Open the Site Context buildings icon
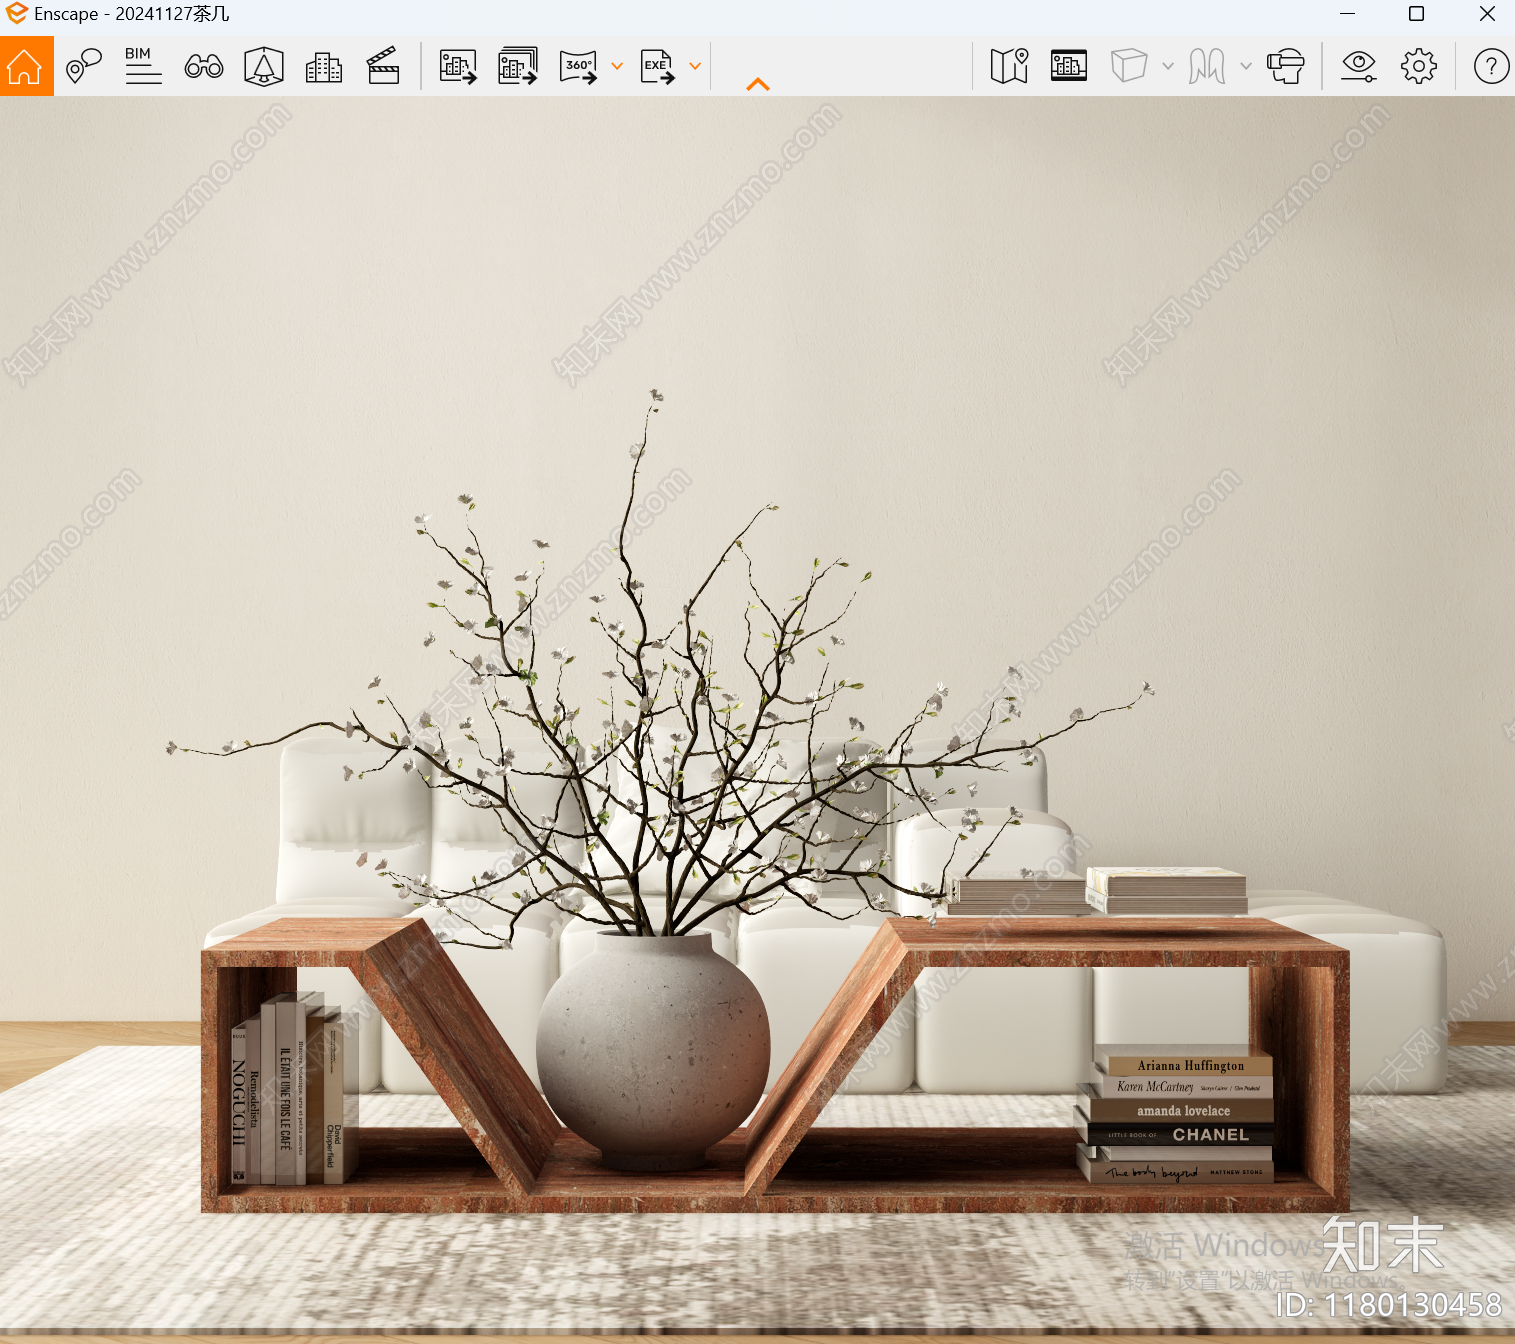 pyautogui.click(x=323, y=67)
